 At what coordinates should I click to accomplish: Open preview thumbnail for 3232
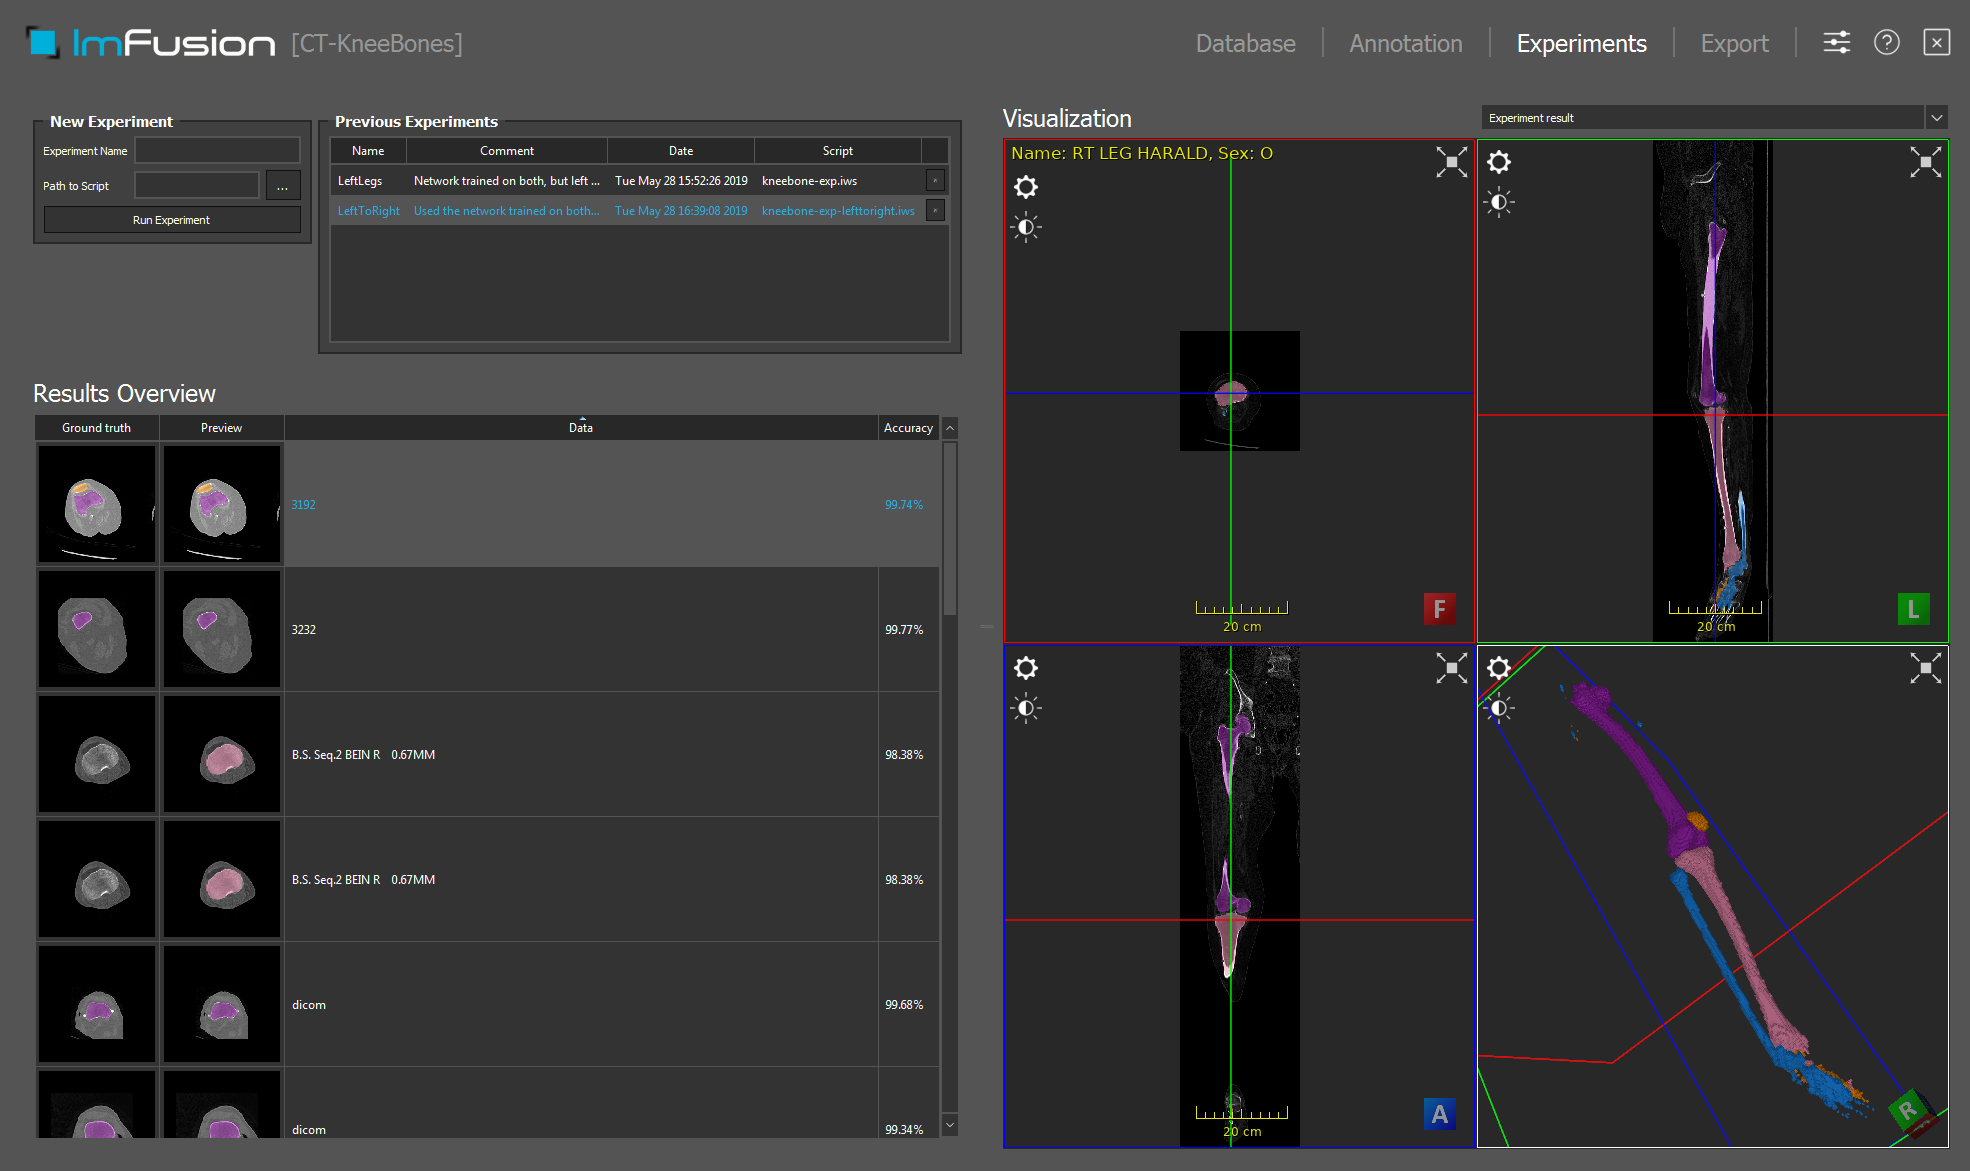click(222, 629)
